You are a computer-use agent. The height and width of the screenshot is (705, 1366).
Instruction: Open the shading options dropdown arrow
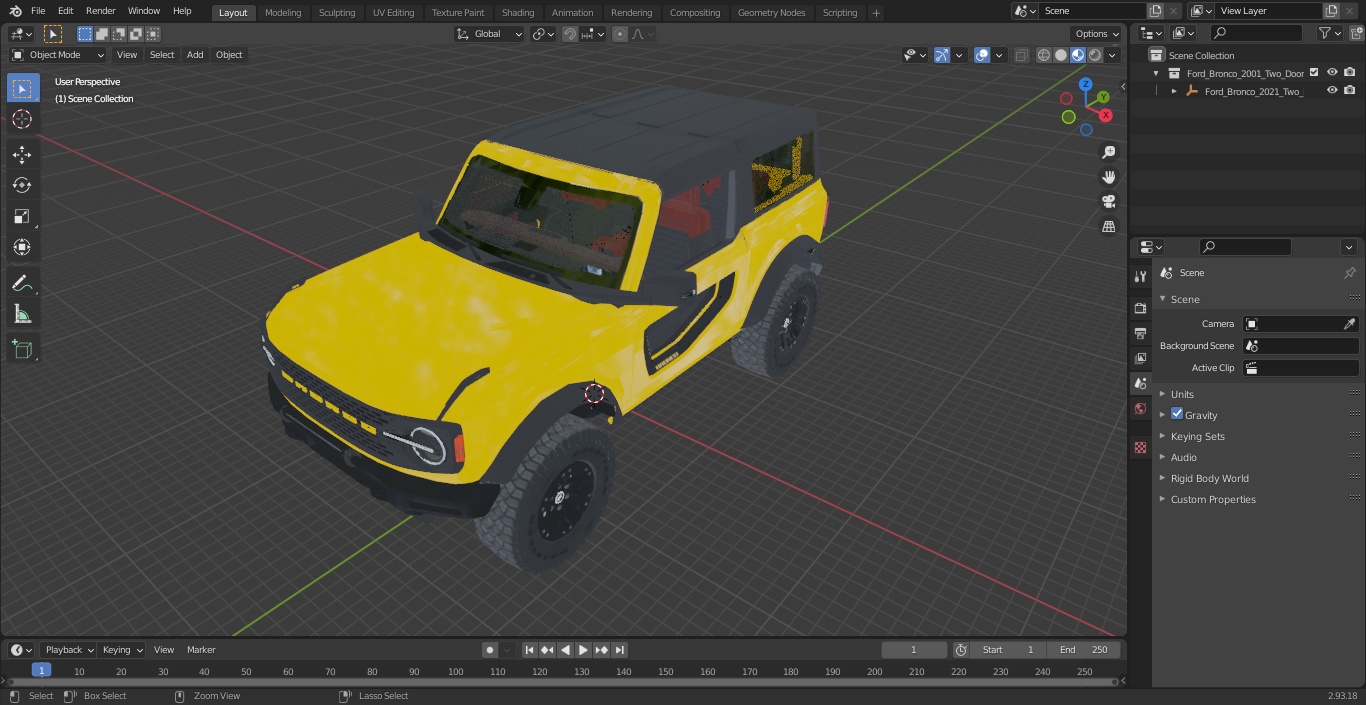click(1112, 55)
